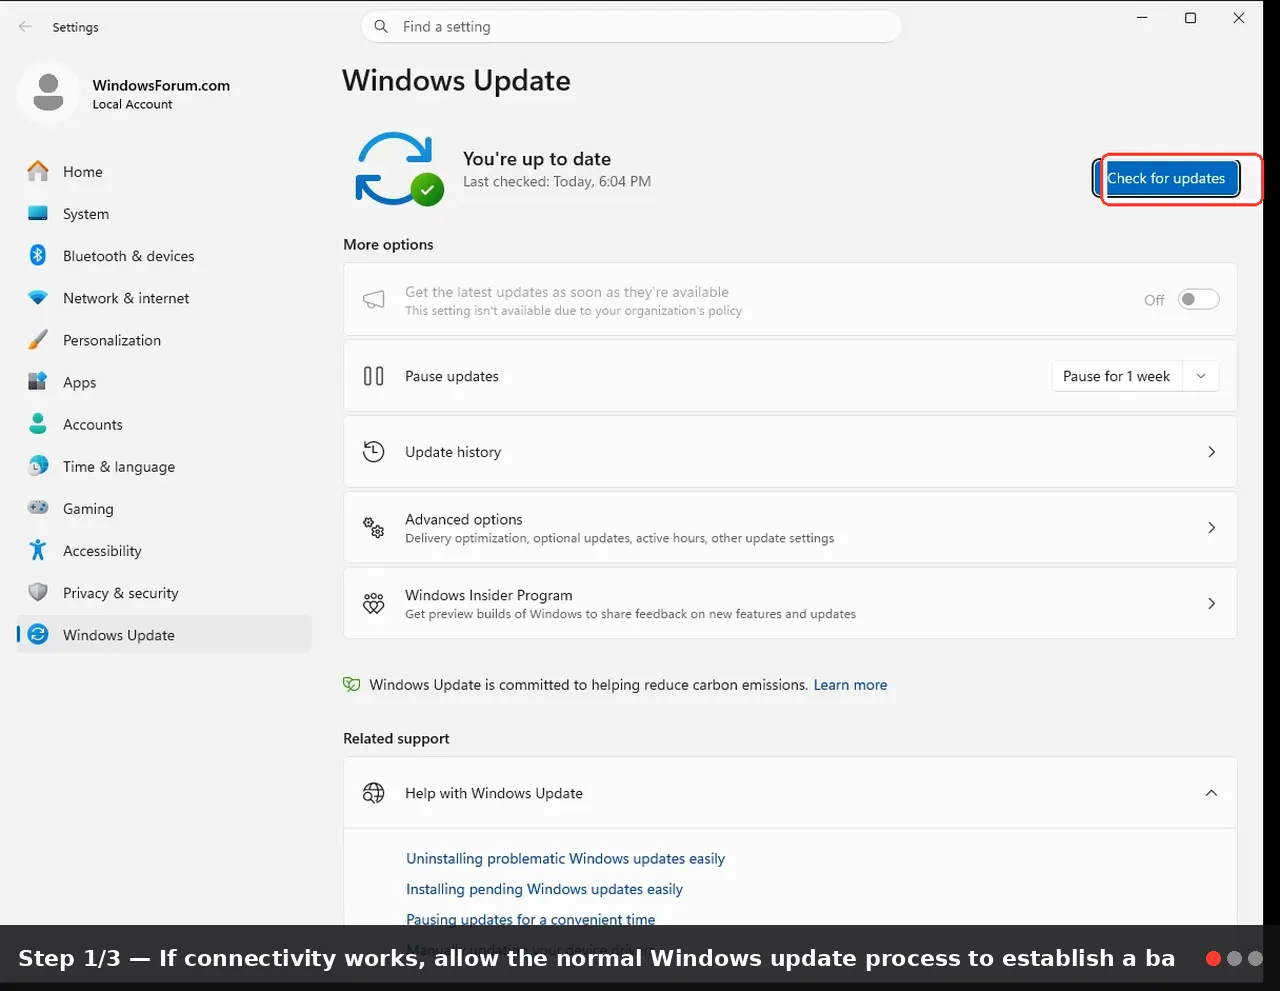
Task: Click the Advanced options gears icon
Action: (x=374, y=528)
